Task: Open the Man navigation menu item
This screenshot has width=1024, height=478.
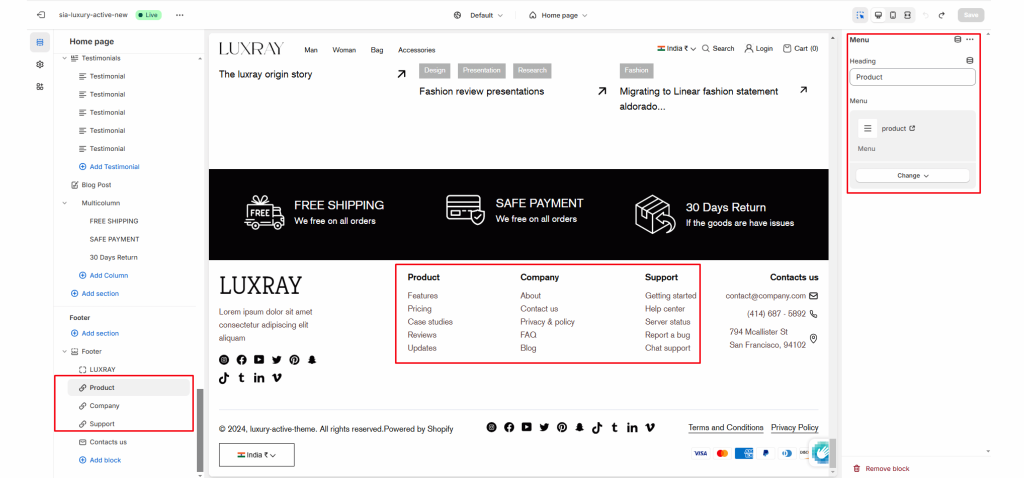Action: tap(311, 50)
